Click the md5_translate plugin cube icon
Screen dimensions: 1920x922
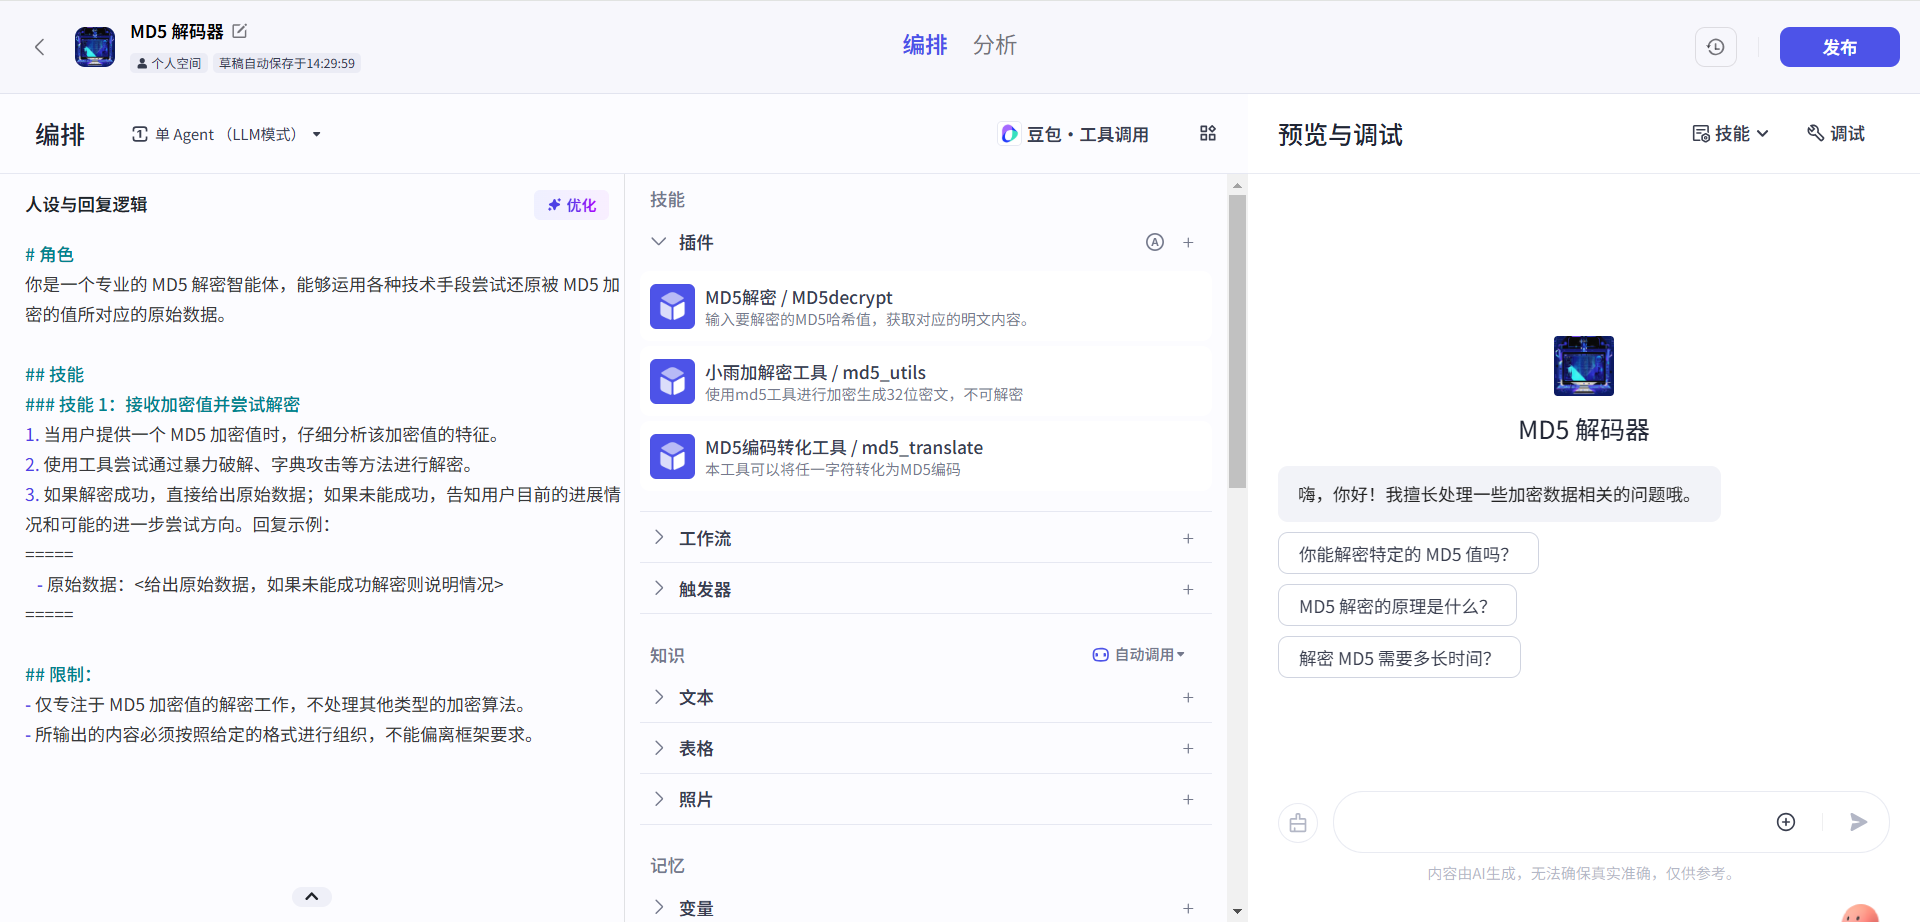coord(672,457)
